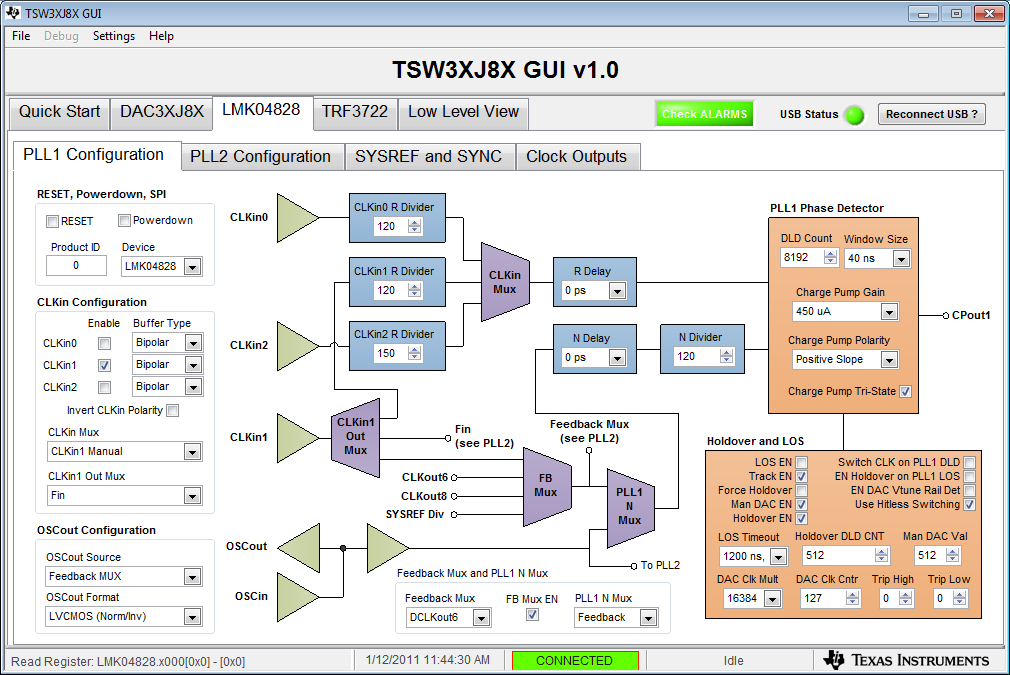Toggle Charge Pump Tri-State checkbox
Screen dimensions: 1010x675
click(x=906, y=392)
